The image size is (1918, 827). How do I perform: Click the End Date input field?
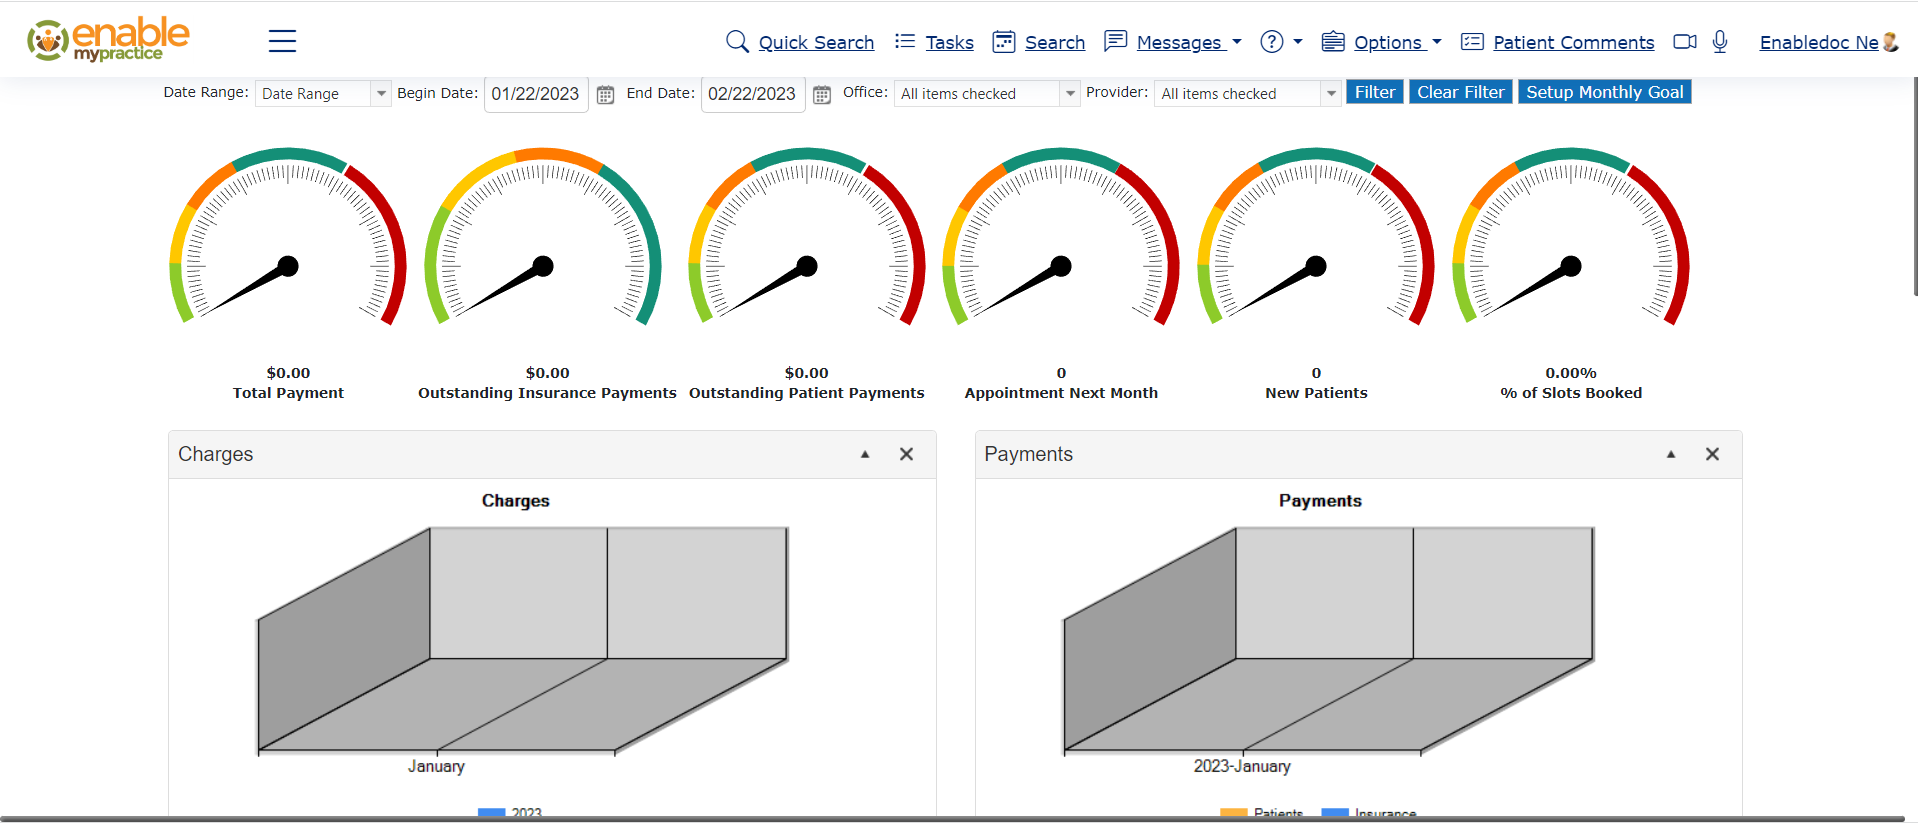(x=753, y=94)
